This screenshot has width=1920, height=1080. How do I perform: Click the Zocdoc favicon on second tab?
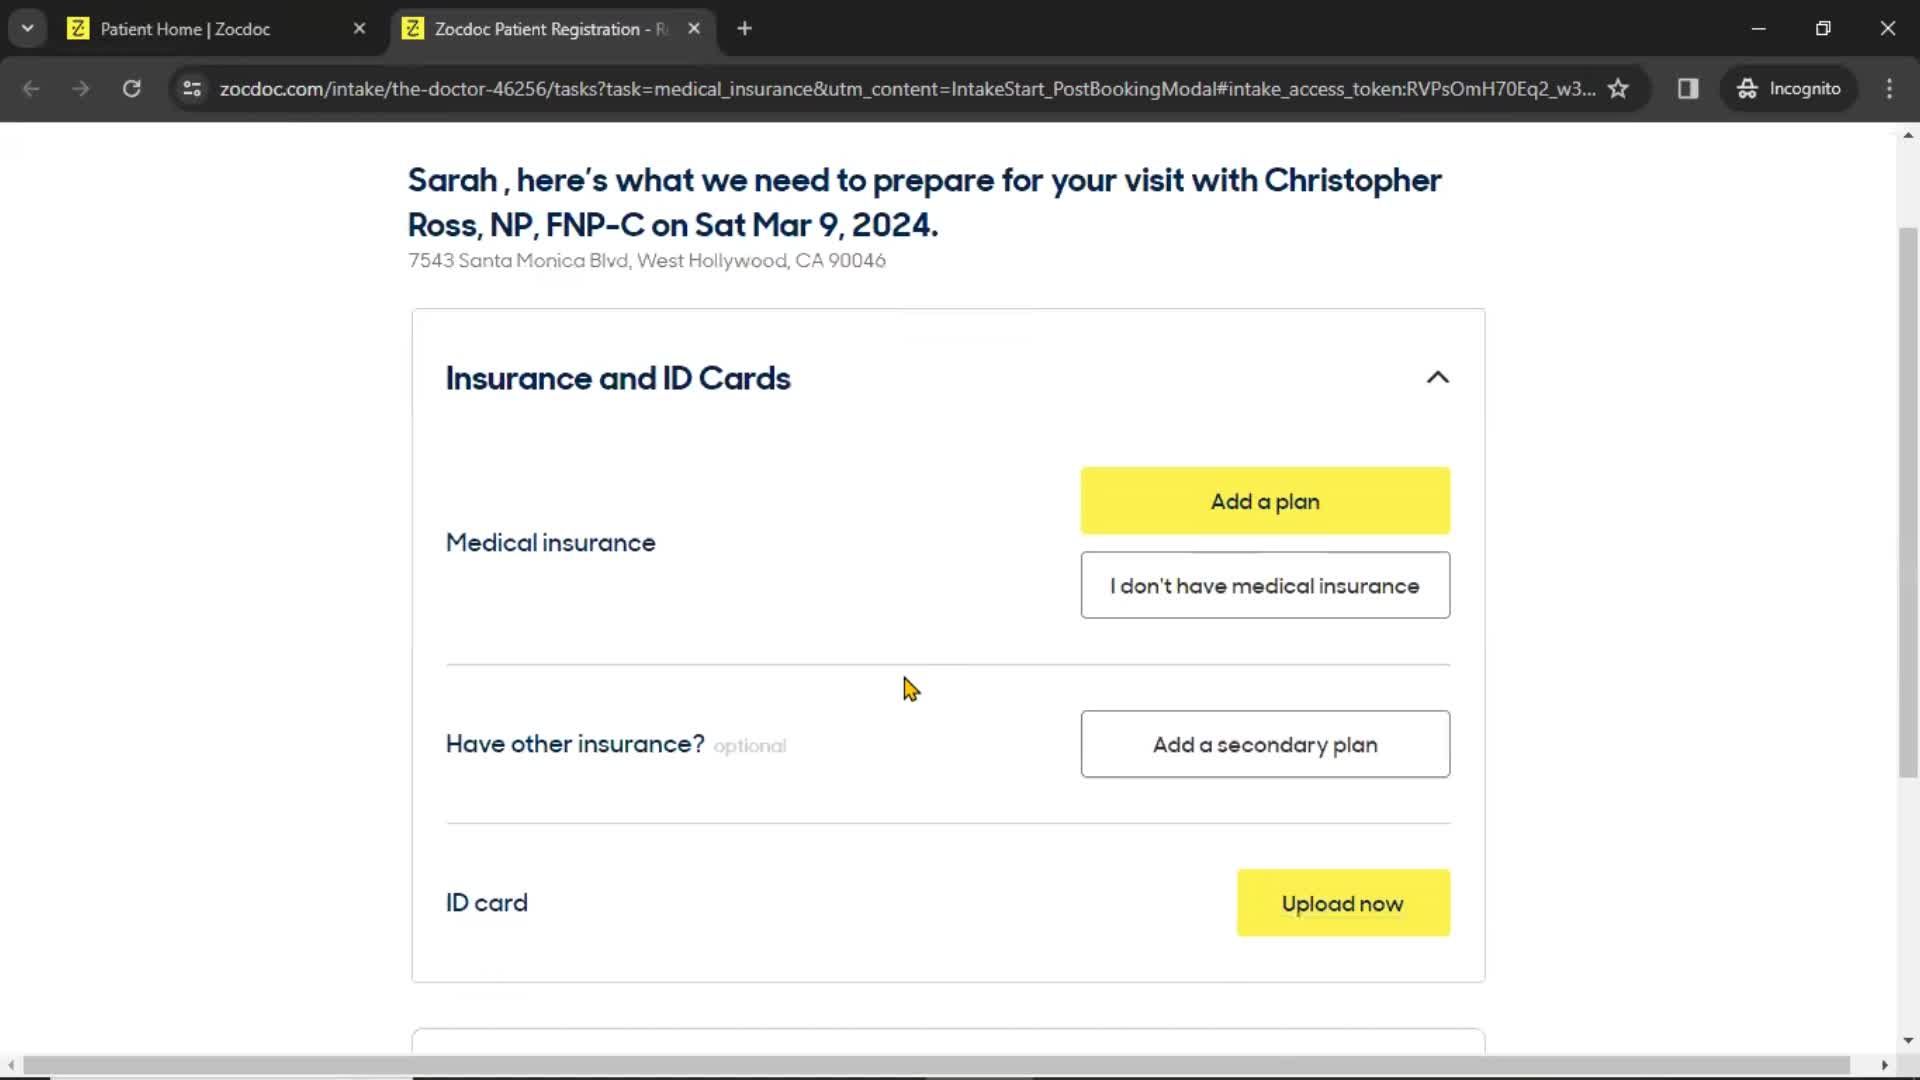point(411,28)
